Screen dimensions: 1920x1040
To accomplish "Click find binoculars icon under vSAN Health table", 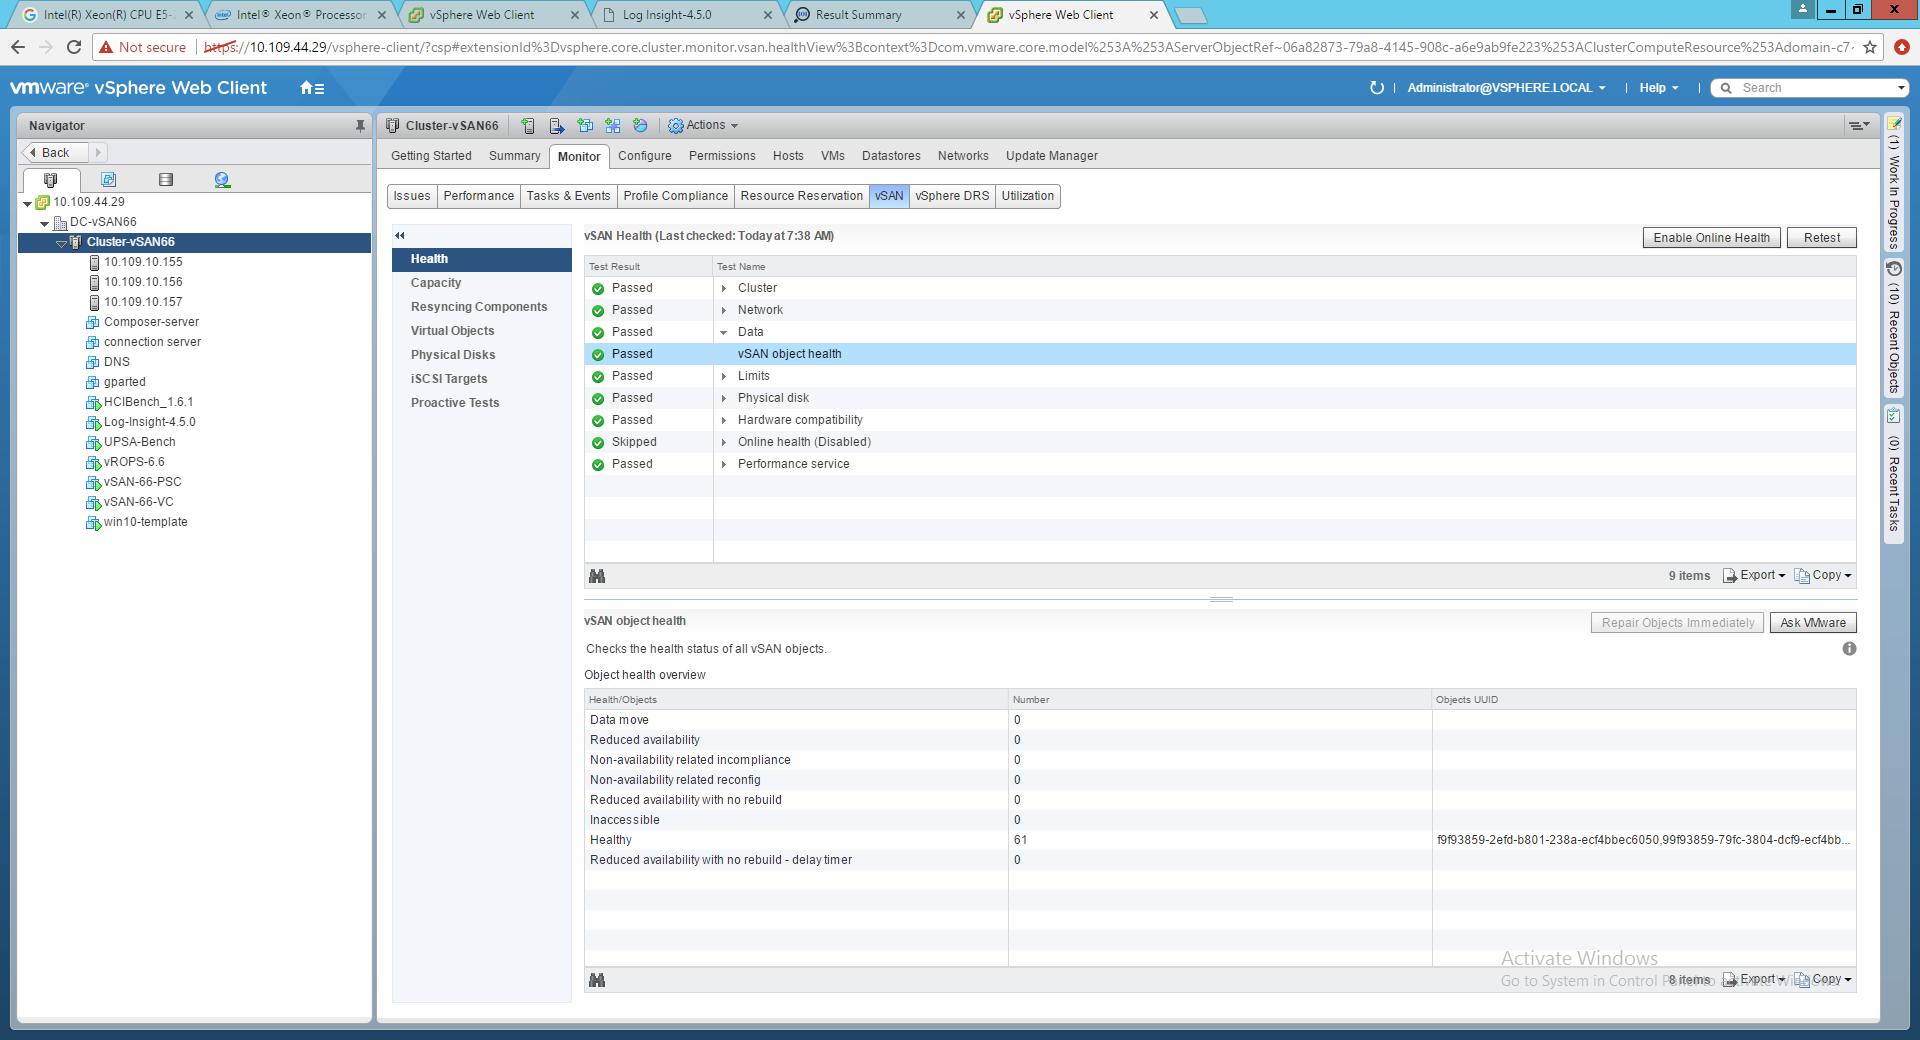I will tap(597, 576).
